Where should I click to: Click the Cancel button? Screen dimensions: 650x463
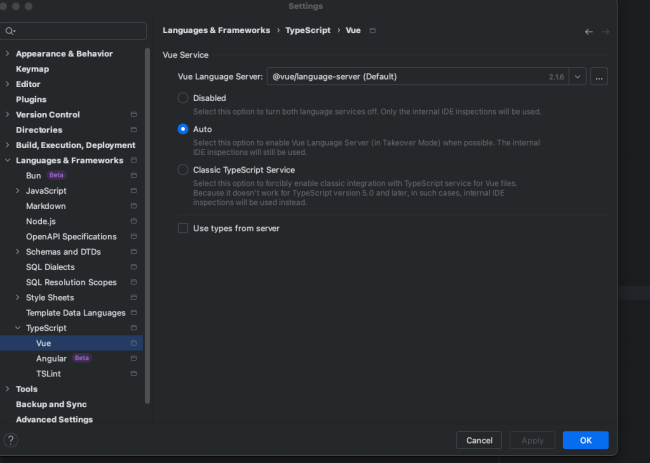(x=478, y=440)
